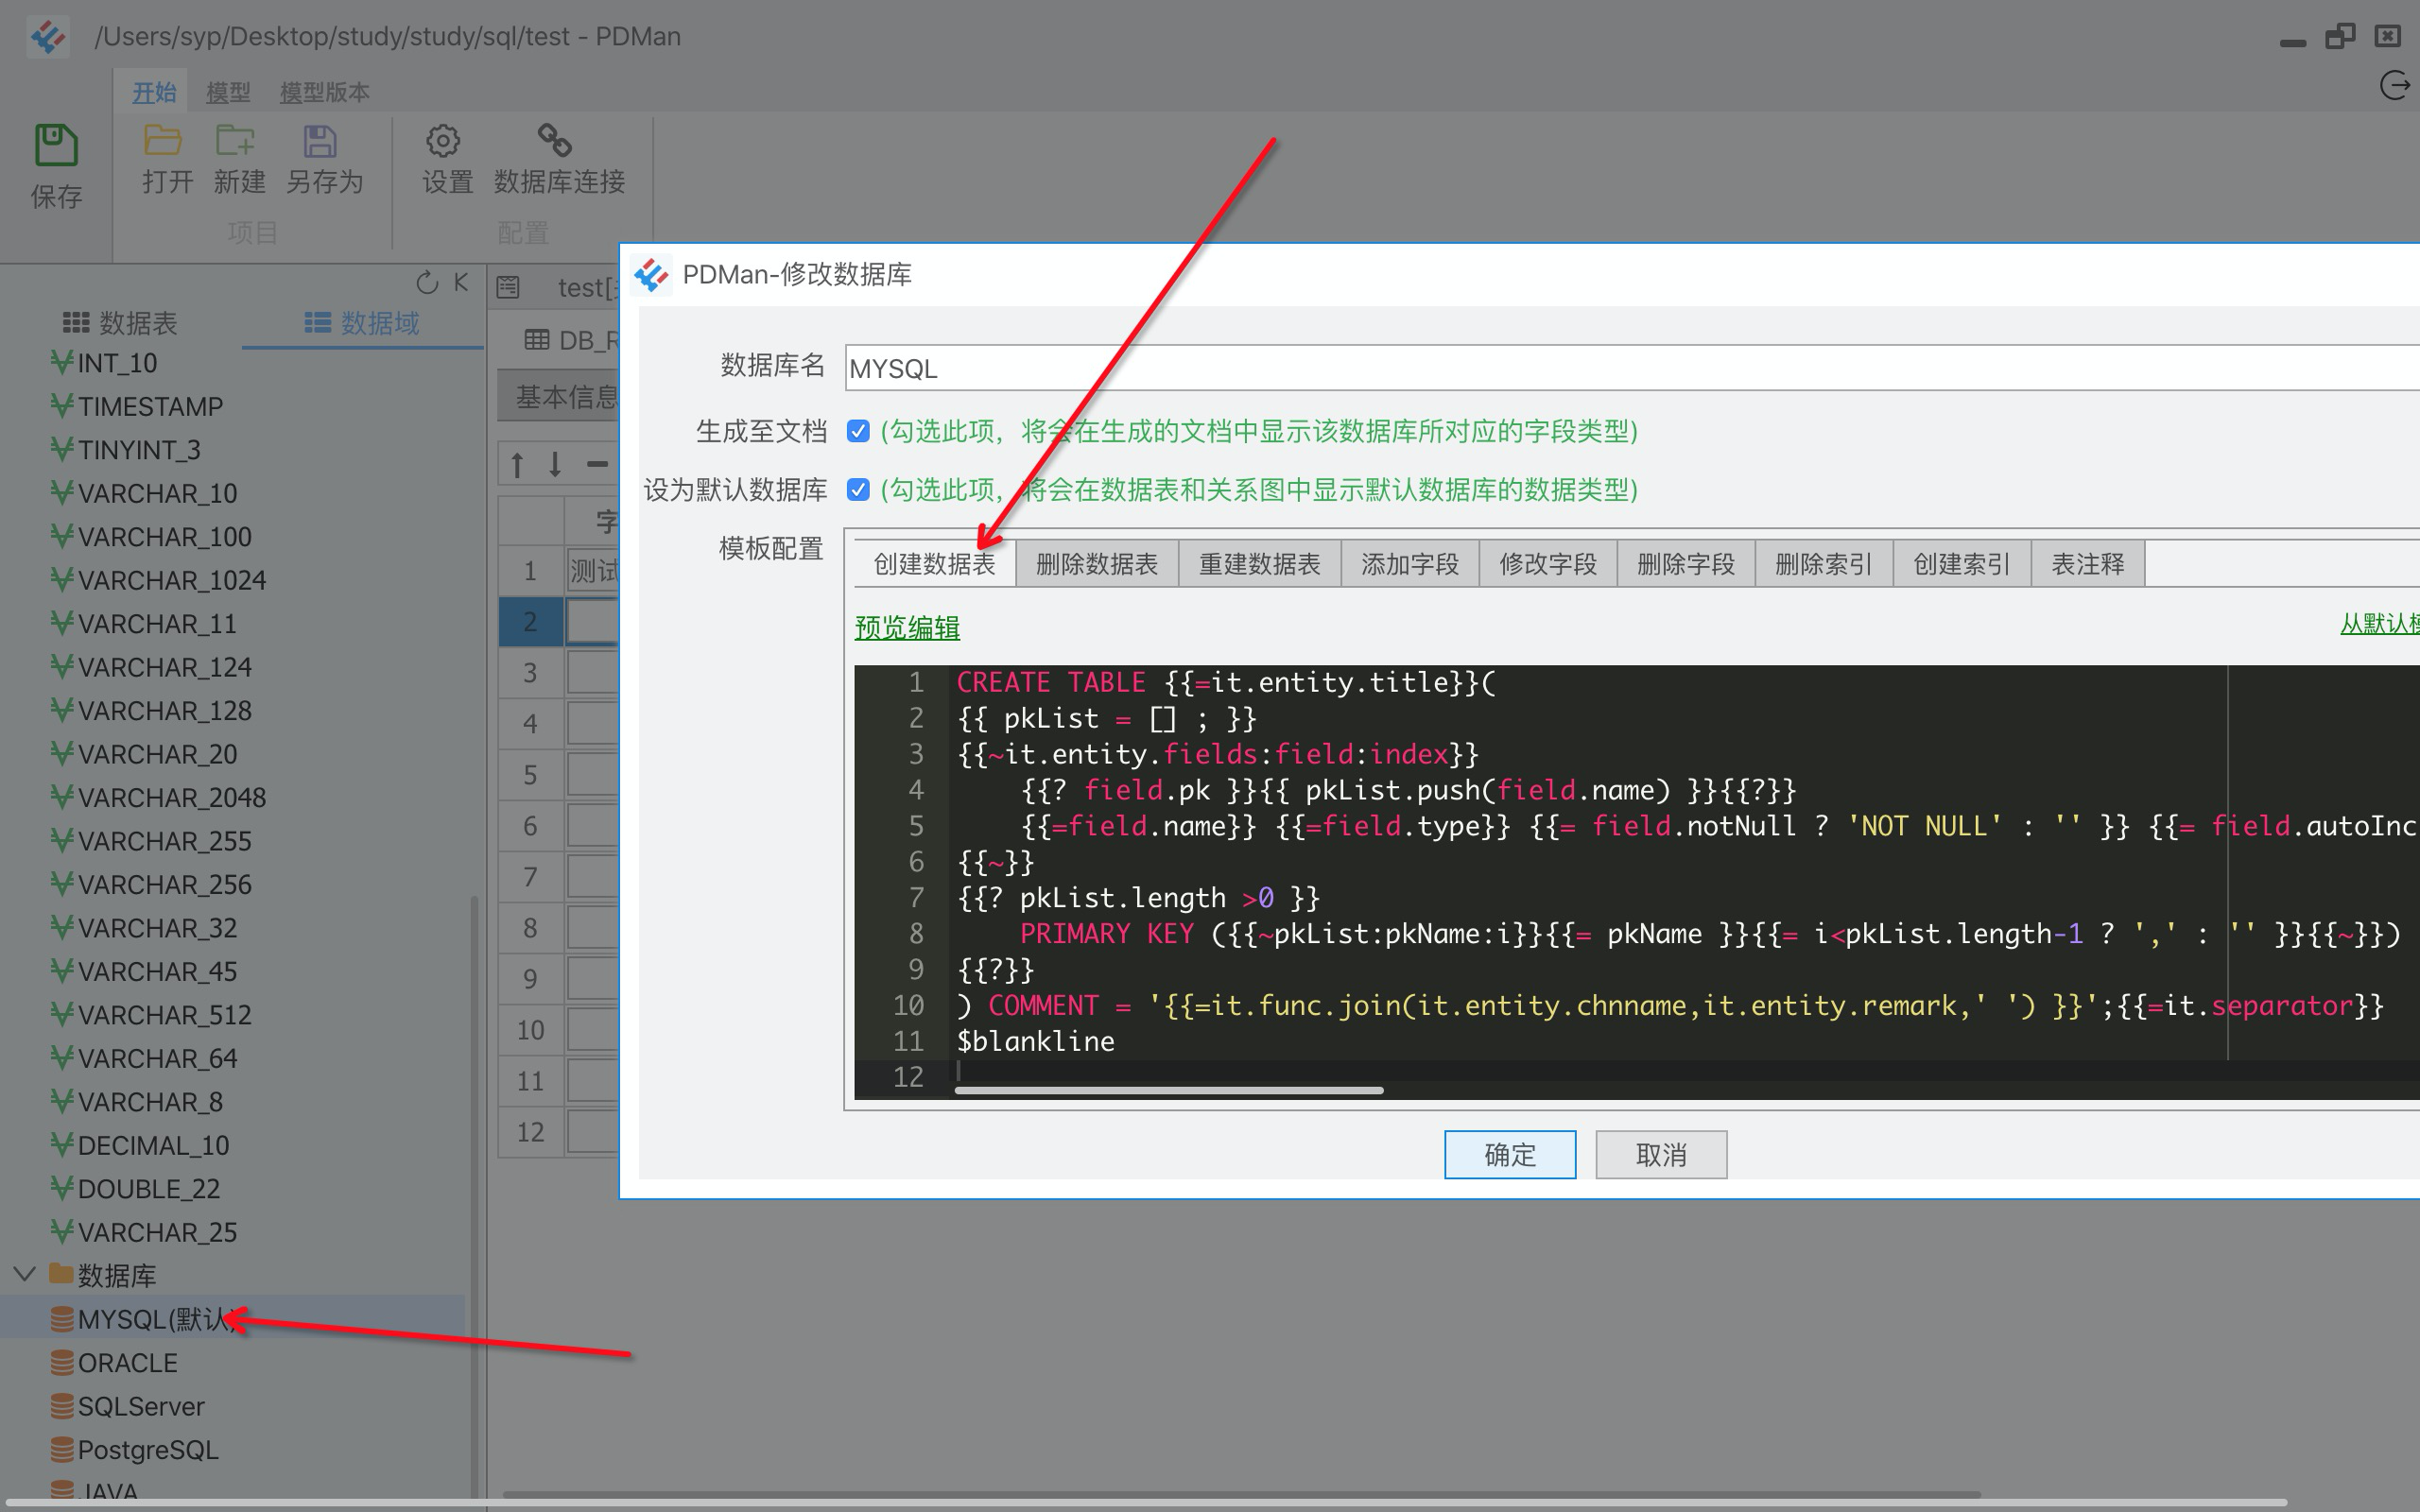The height and width of the screenshot is (1512, 2420).
Task: Click the code editor horizontal scrollbar
Action: pos(1168,1089)
